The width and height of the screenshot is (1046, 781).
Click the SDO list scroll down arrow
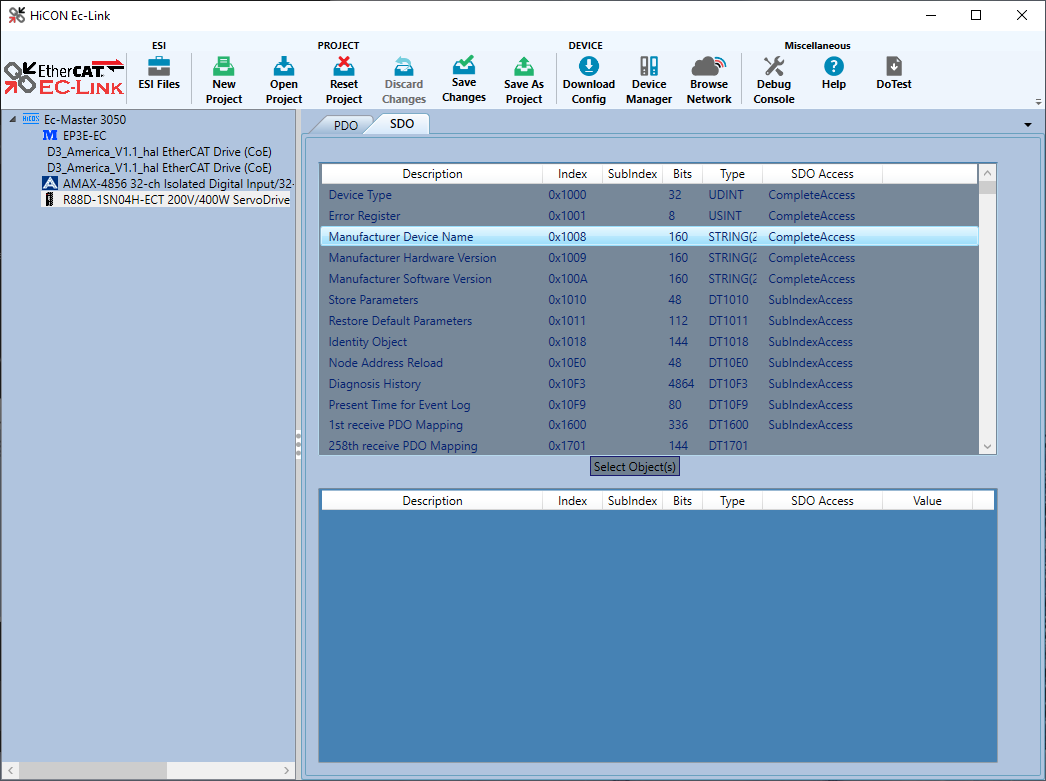coord(987,446)
